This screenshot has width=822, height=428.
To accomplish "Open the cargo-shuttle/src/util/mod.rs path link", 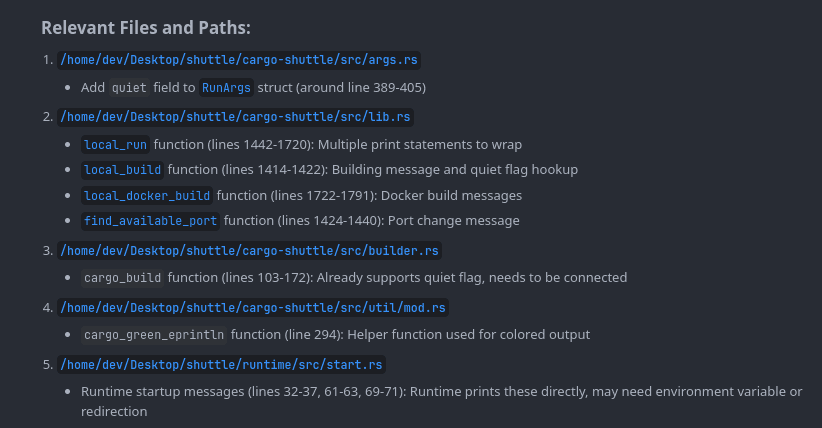I will tap(253, 307).
